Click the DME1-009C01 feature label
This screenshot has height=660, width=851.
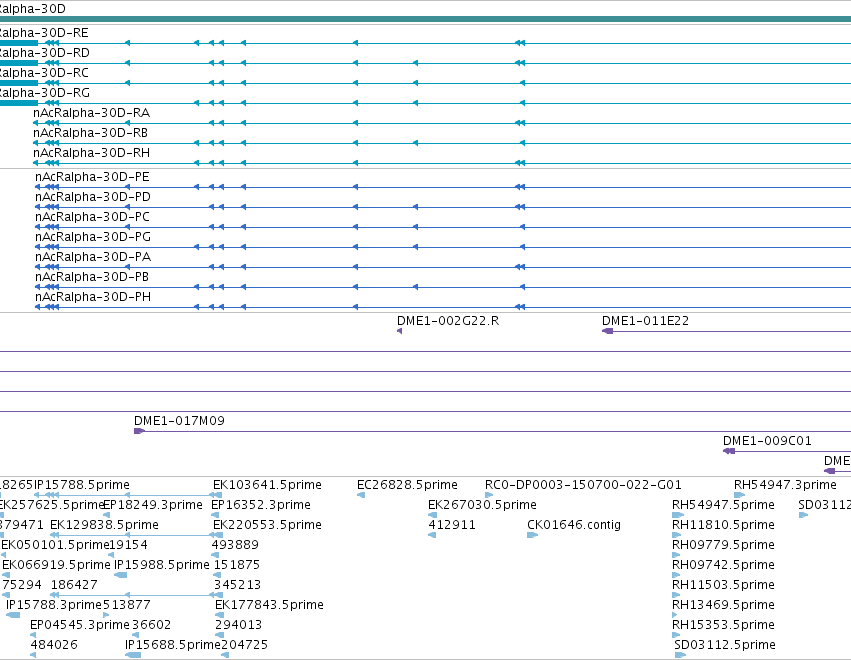tap(767, 441)
